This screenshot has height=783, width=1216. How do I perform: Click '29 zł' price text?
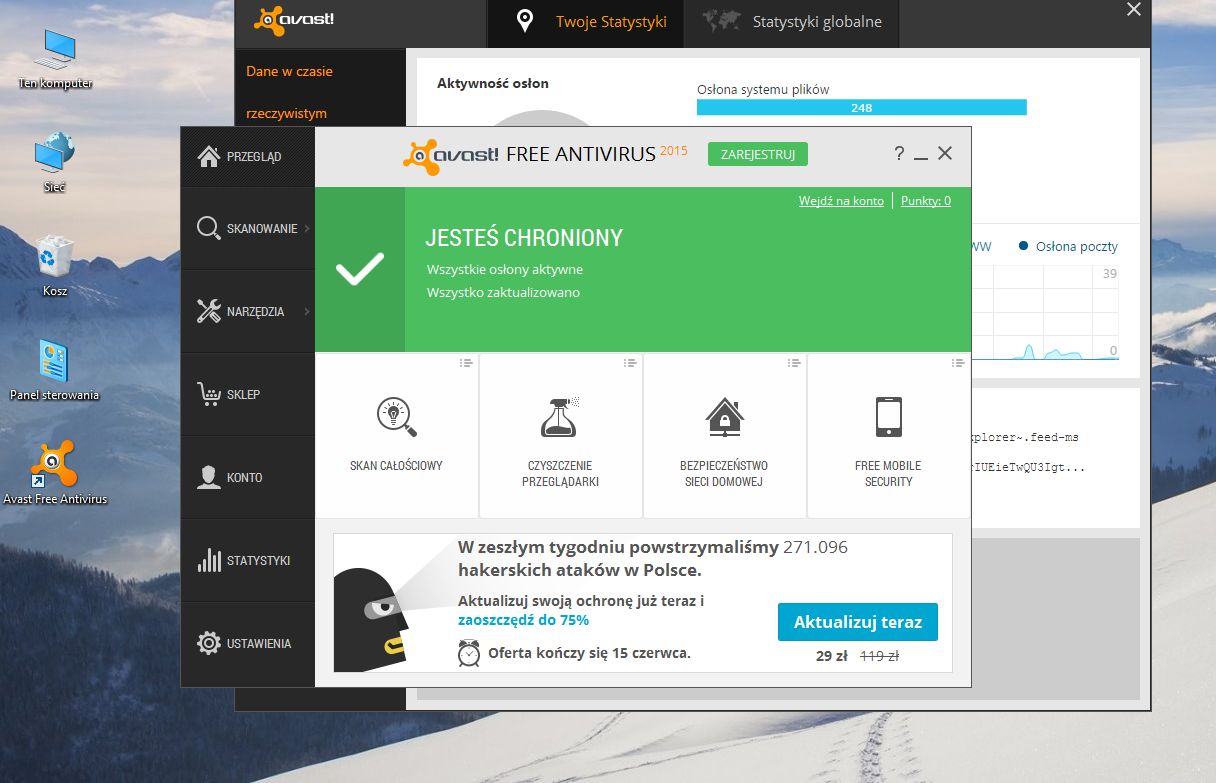[832, 657]
